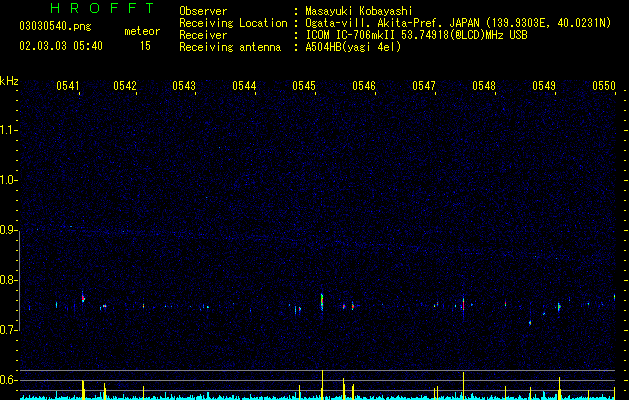629x400 pixels.
Task: Click the 0.8 kHz frequency label
Action: (x=8, y=280)
